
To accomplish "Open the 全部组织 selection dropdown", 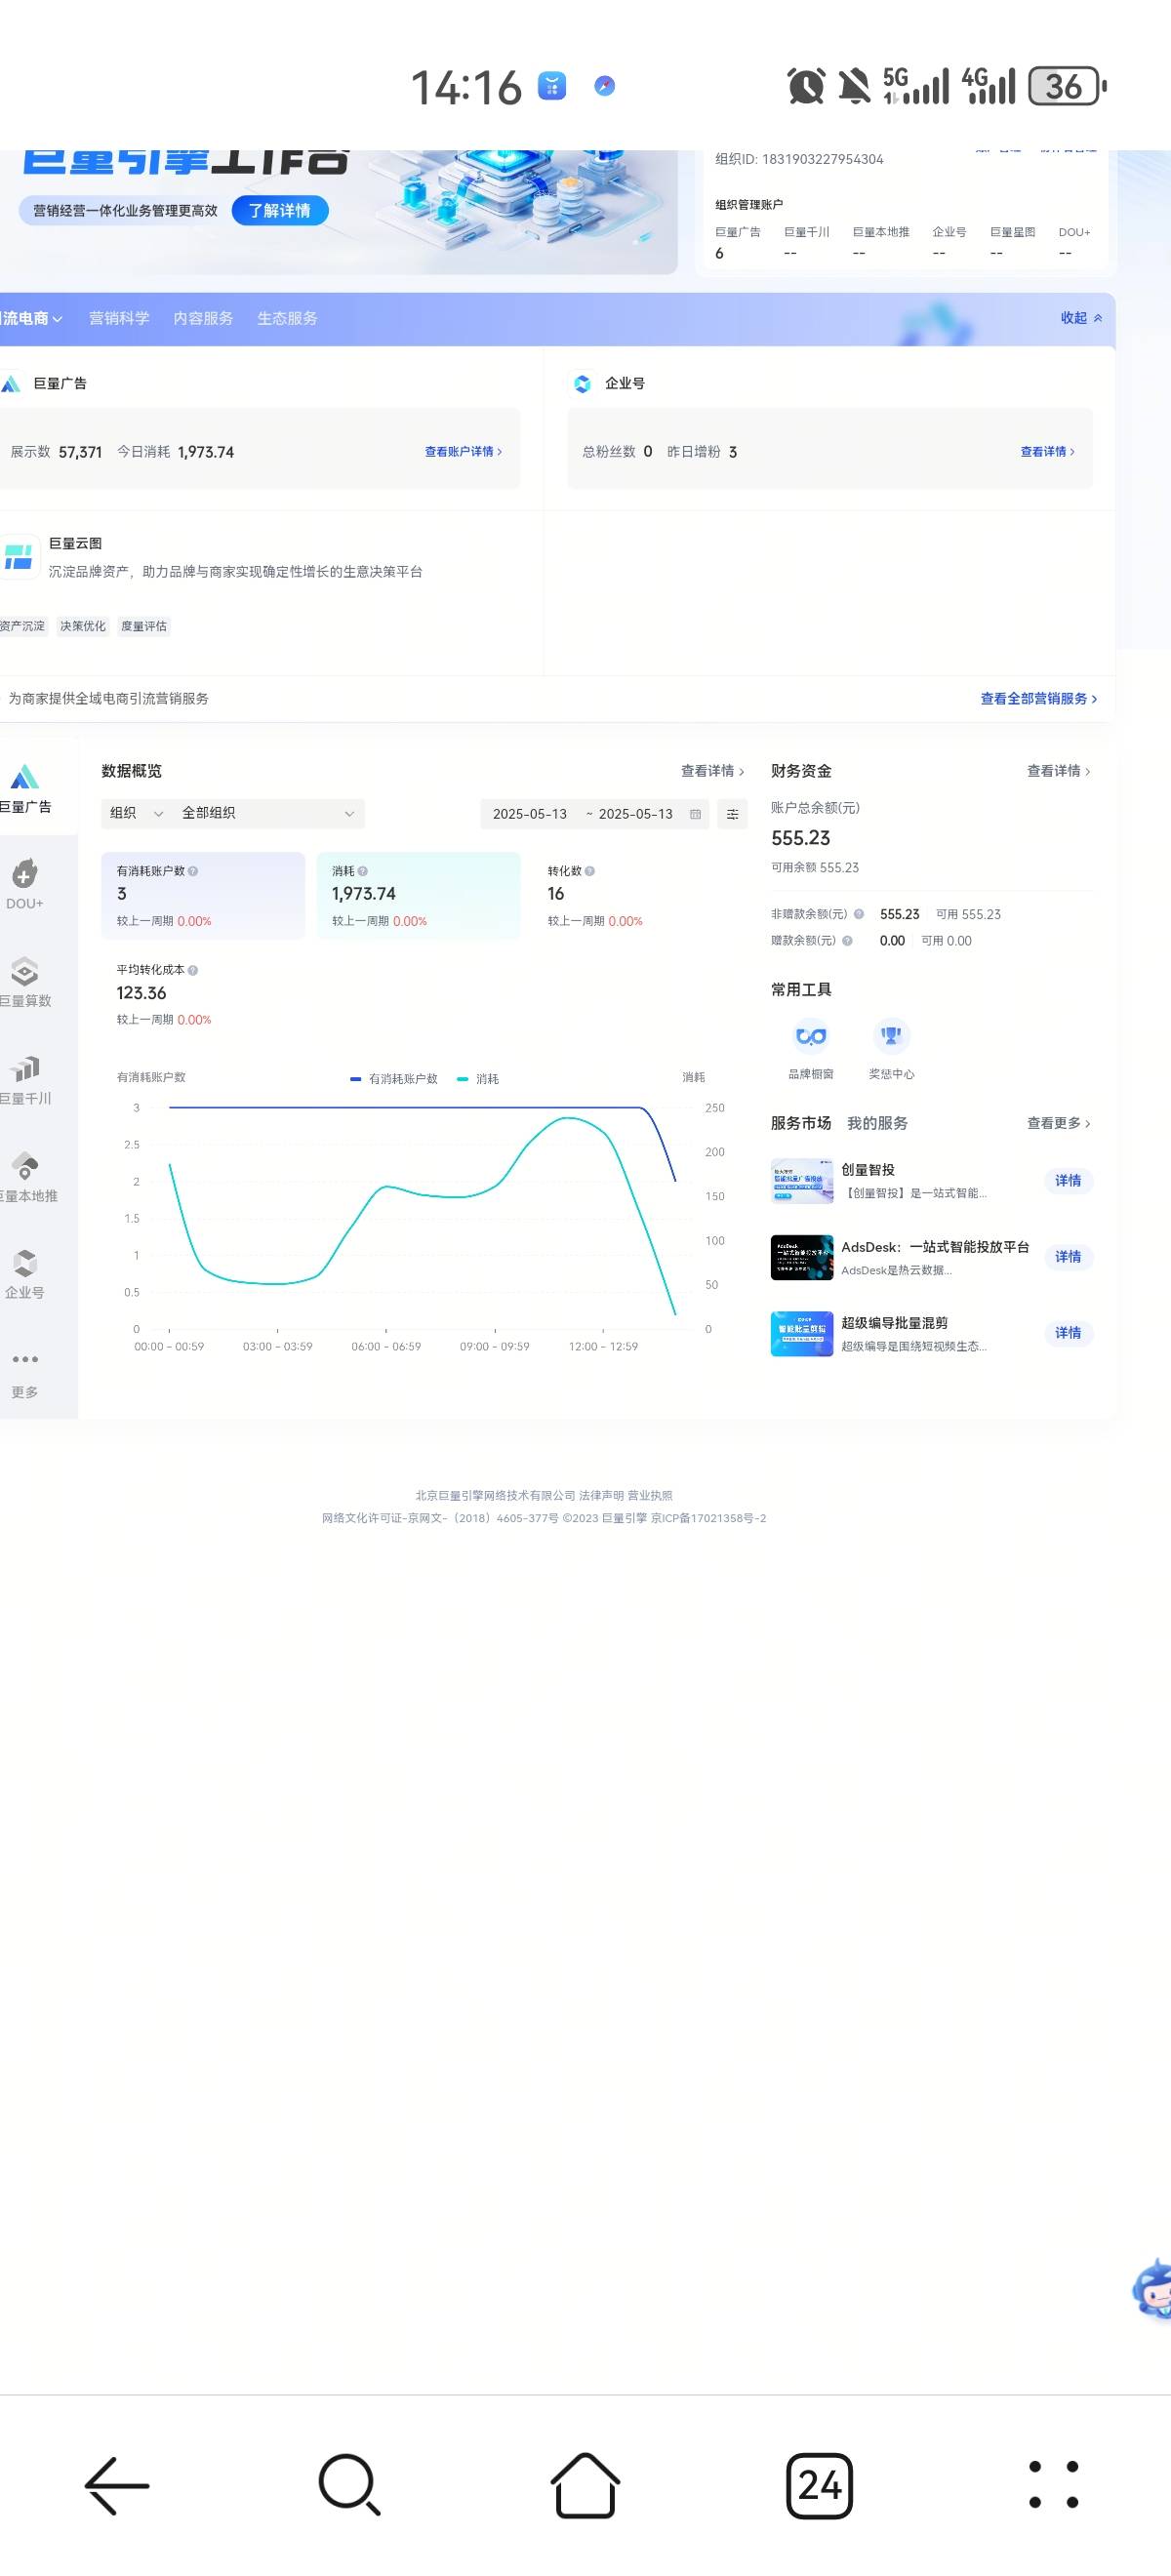I will coord(267,813).
